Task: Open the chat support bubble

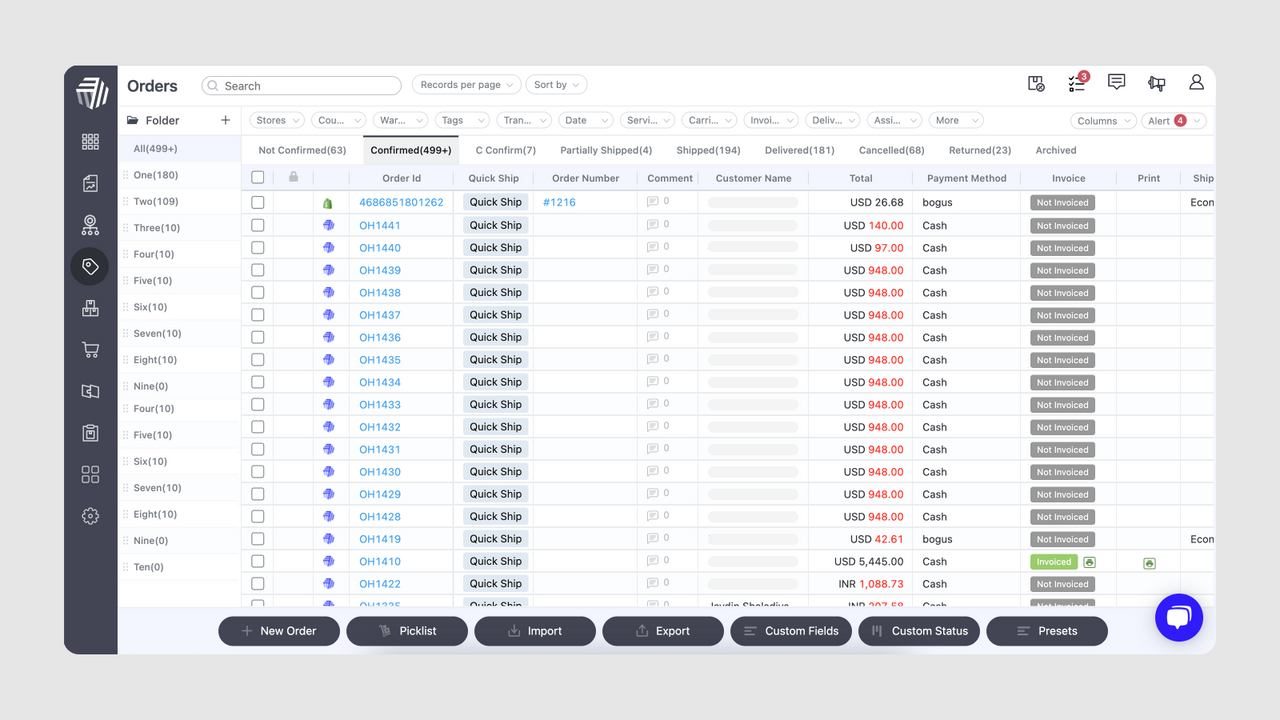Action: tap(1179, 617)
